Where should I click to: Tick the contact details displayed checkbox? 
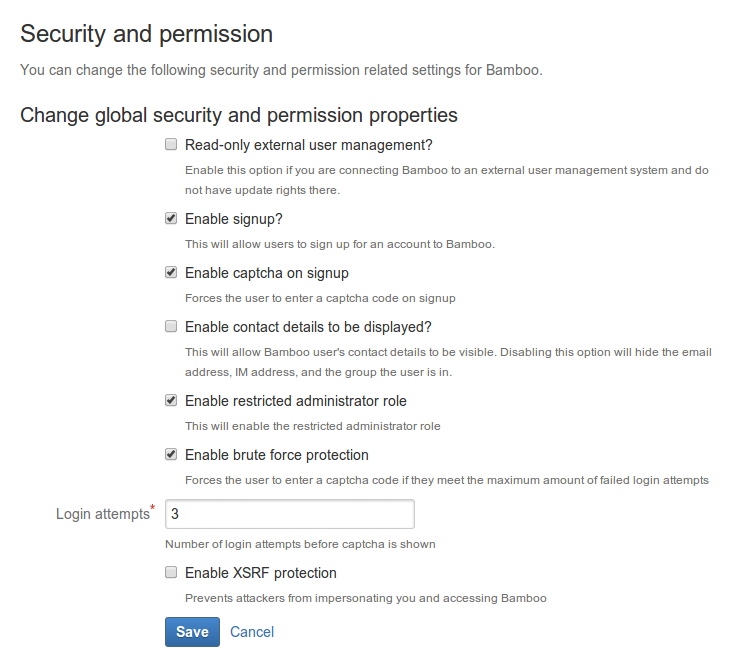(171, 327)
